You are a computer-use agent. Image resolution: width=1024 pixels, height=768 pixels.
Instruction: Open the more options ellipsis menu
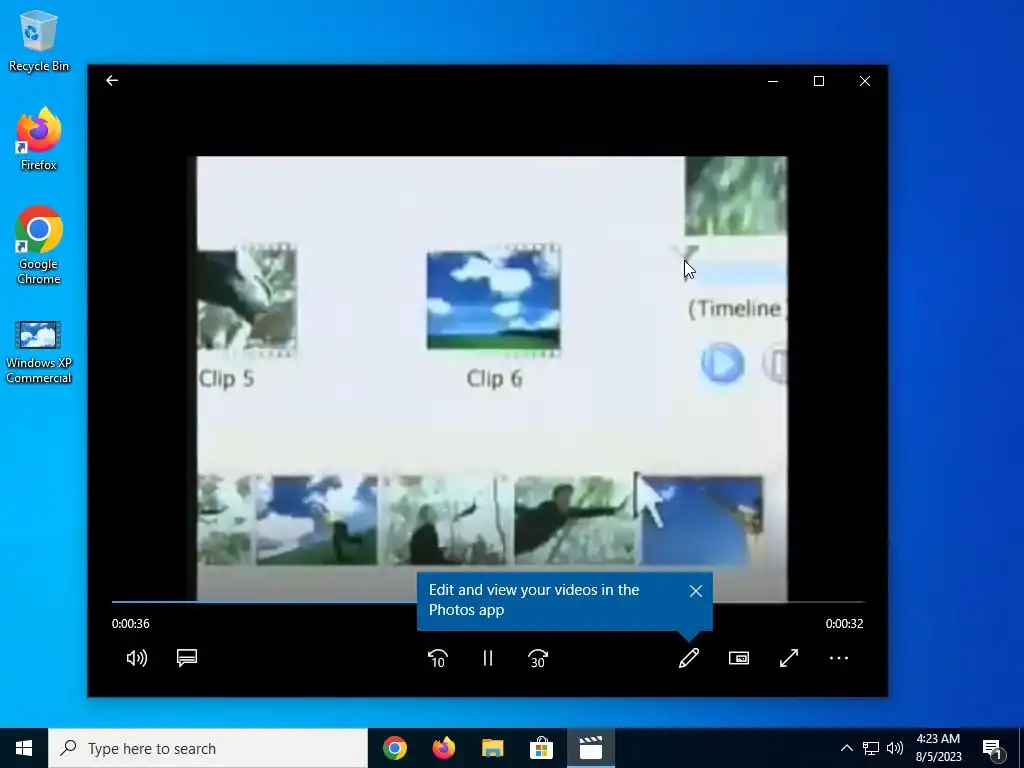[x=839, y=658]
